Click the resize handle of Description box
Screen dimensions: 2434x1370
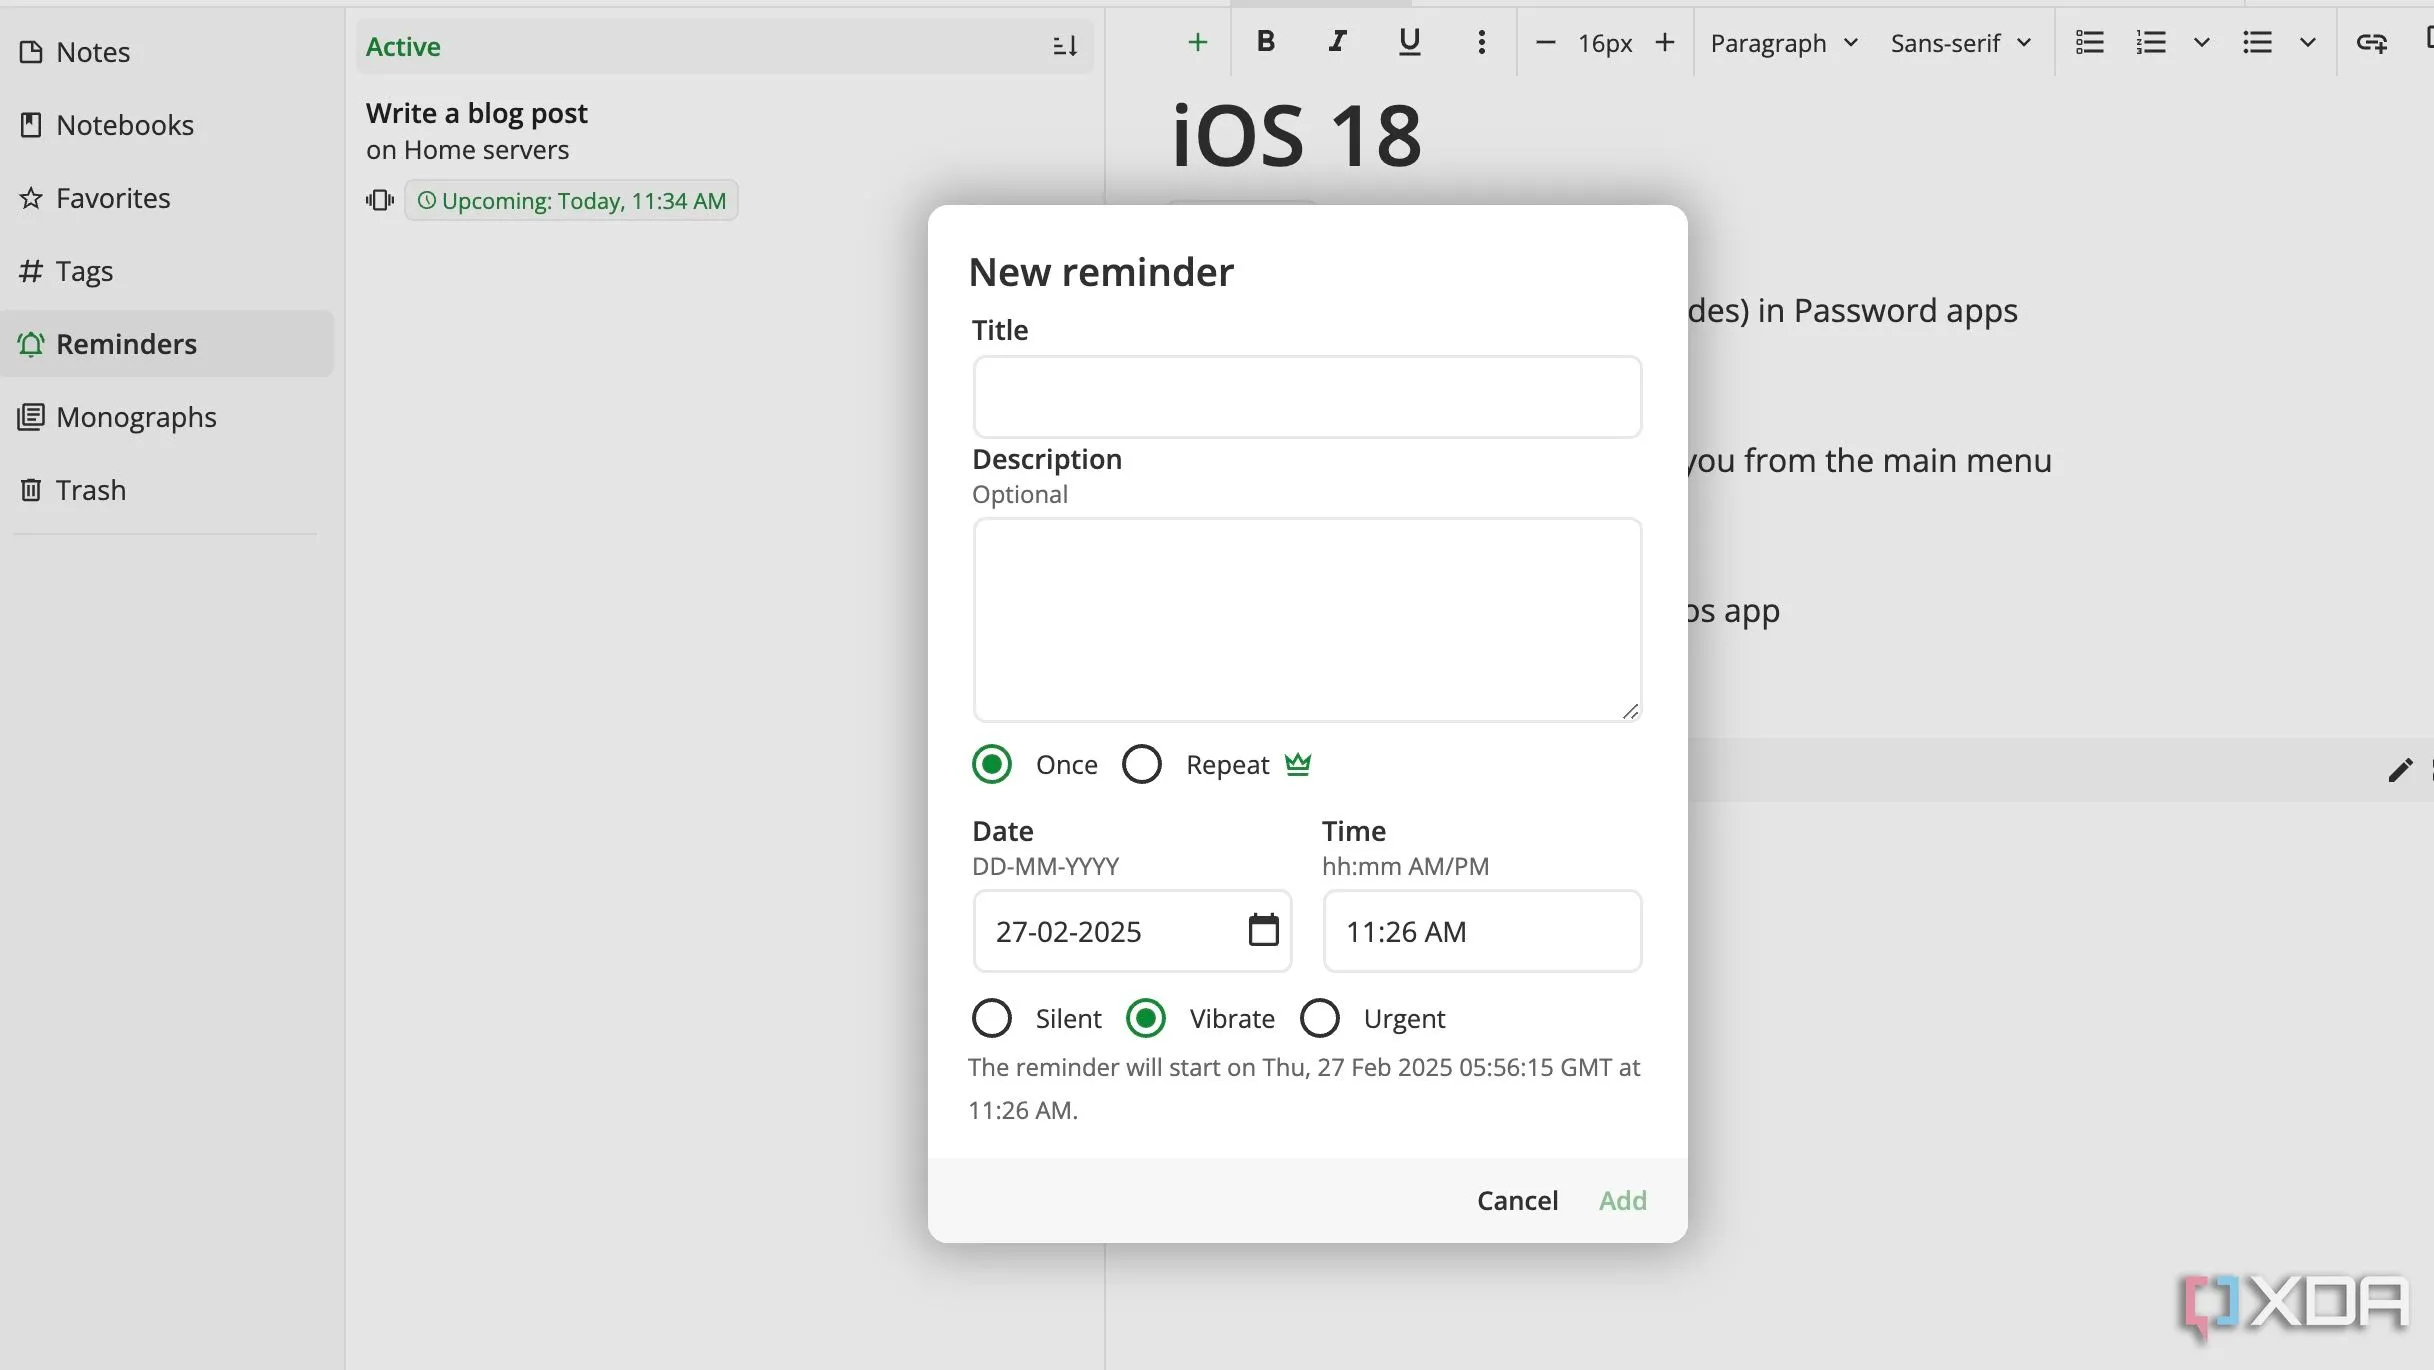point(1630,711)
